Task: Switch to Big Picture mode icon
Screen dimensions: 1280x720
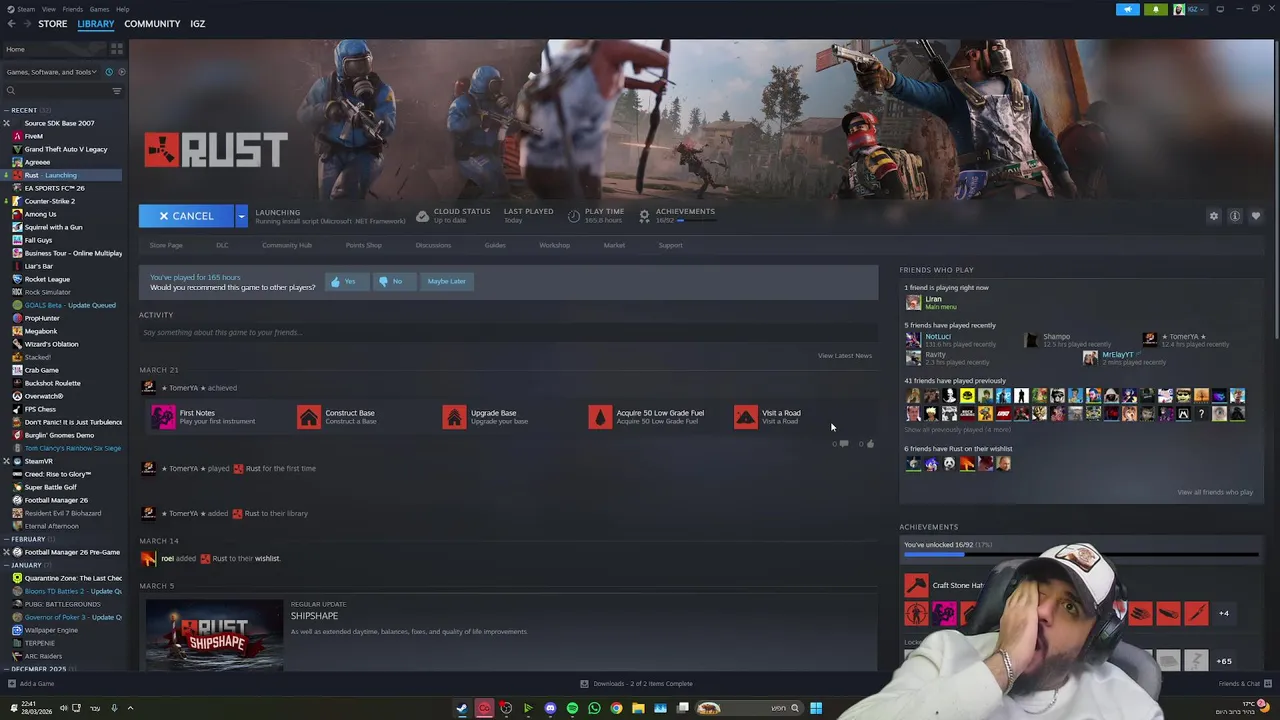Action: [x=1220, y=9]
